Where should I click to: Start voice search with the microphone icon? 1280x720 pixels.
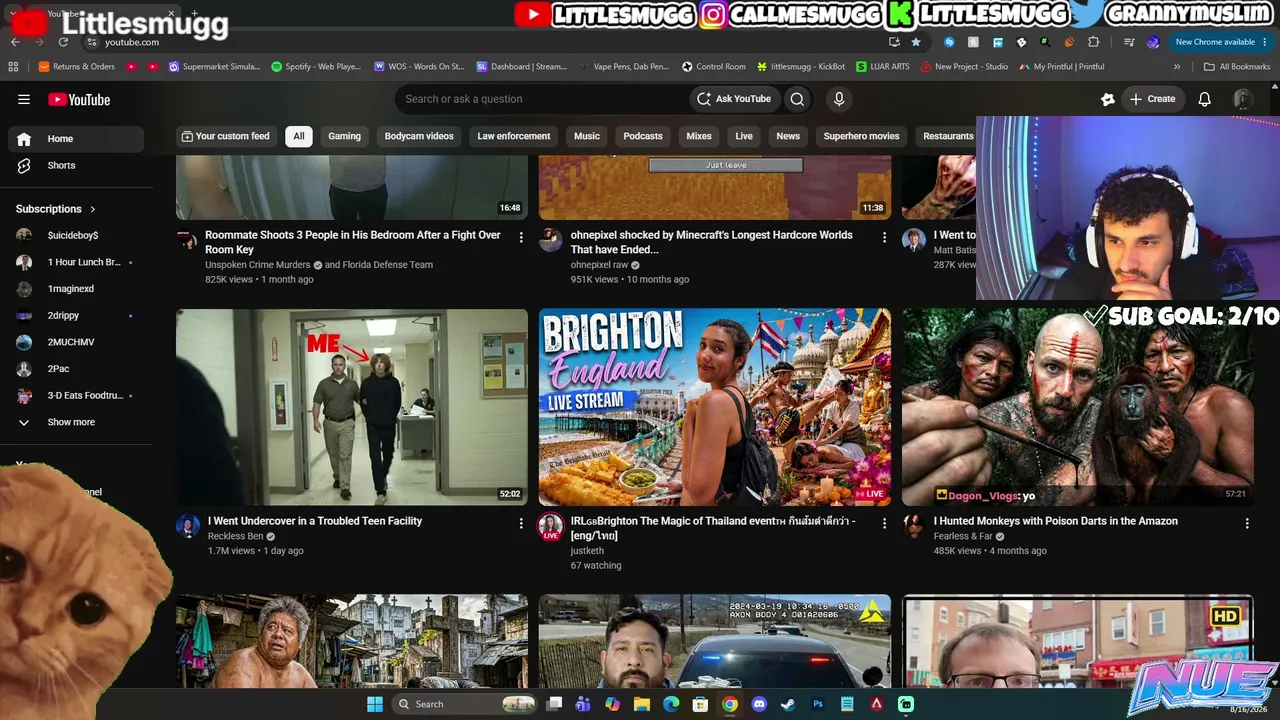pyautogui.click(x=839, y=99)
